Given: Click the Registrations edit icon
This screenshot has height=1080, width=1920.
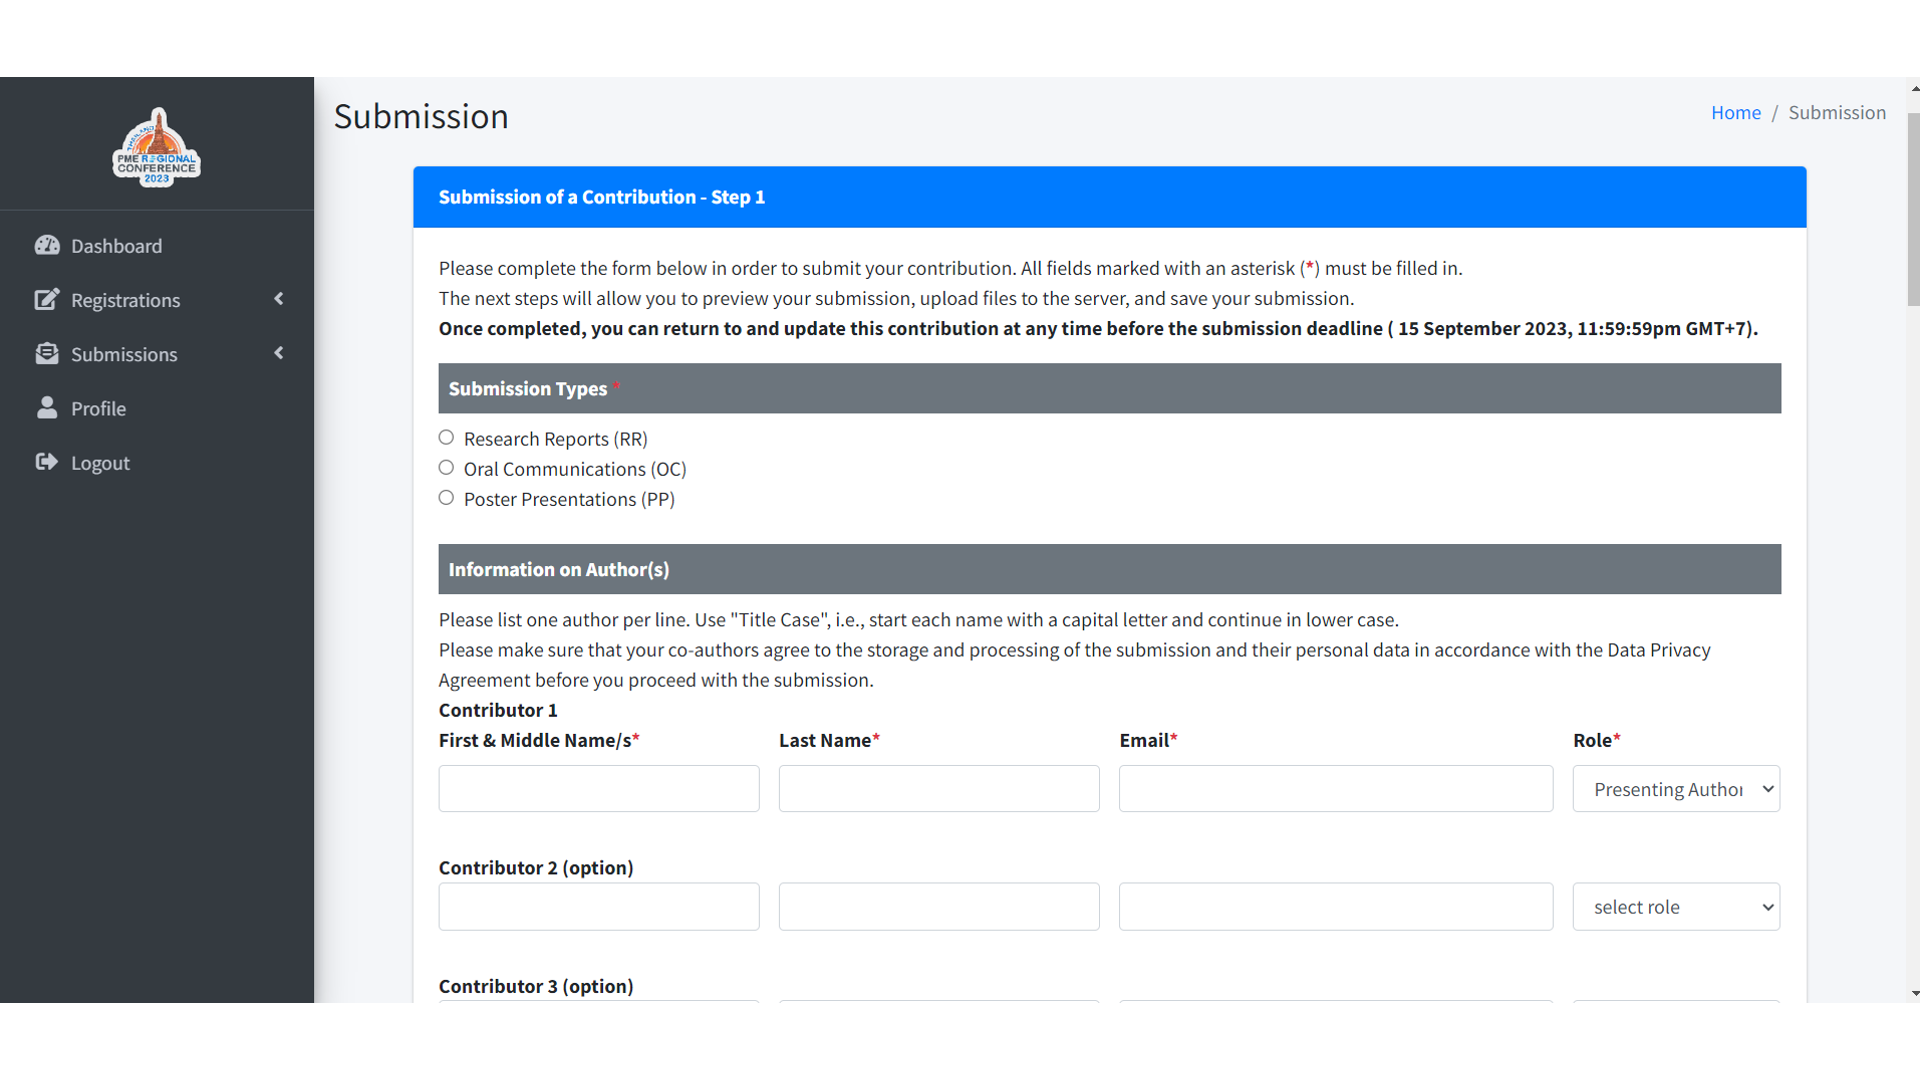Looking at the screenshot, I should click(x=47, y=299).
